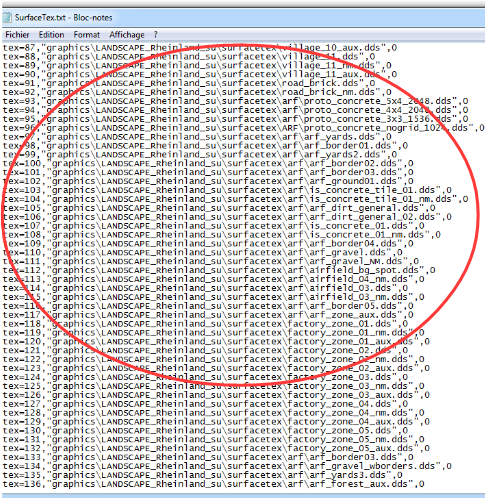Screen dimensions: 485x498
Task: Click the tex=93 proto_concrete_5x4 line
Action: point(236,101)
